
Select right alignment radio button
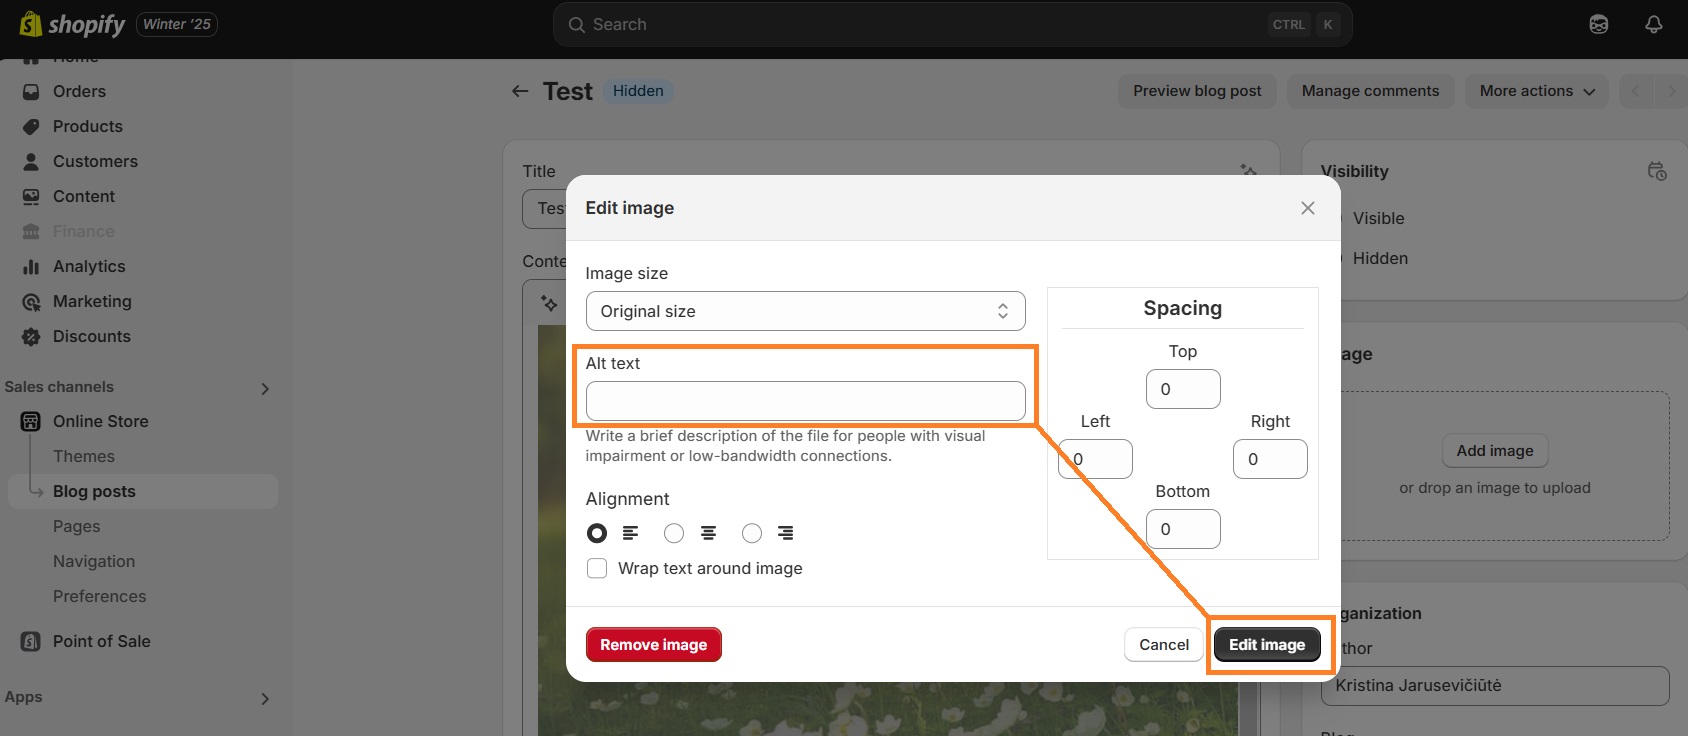752,533
